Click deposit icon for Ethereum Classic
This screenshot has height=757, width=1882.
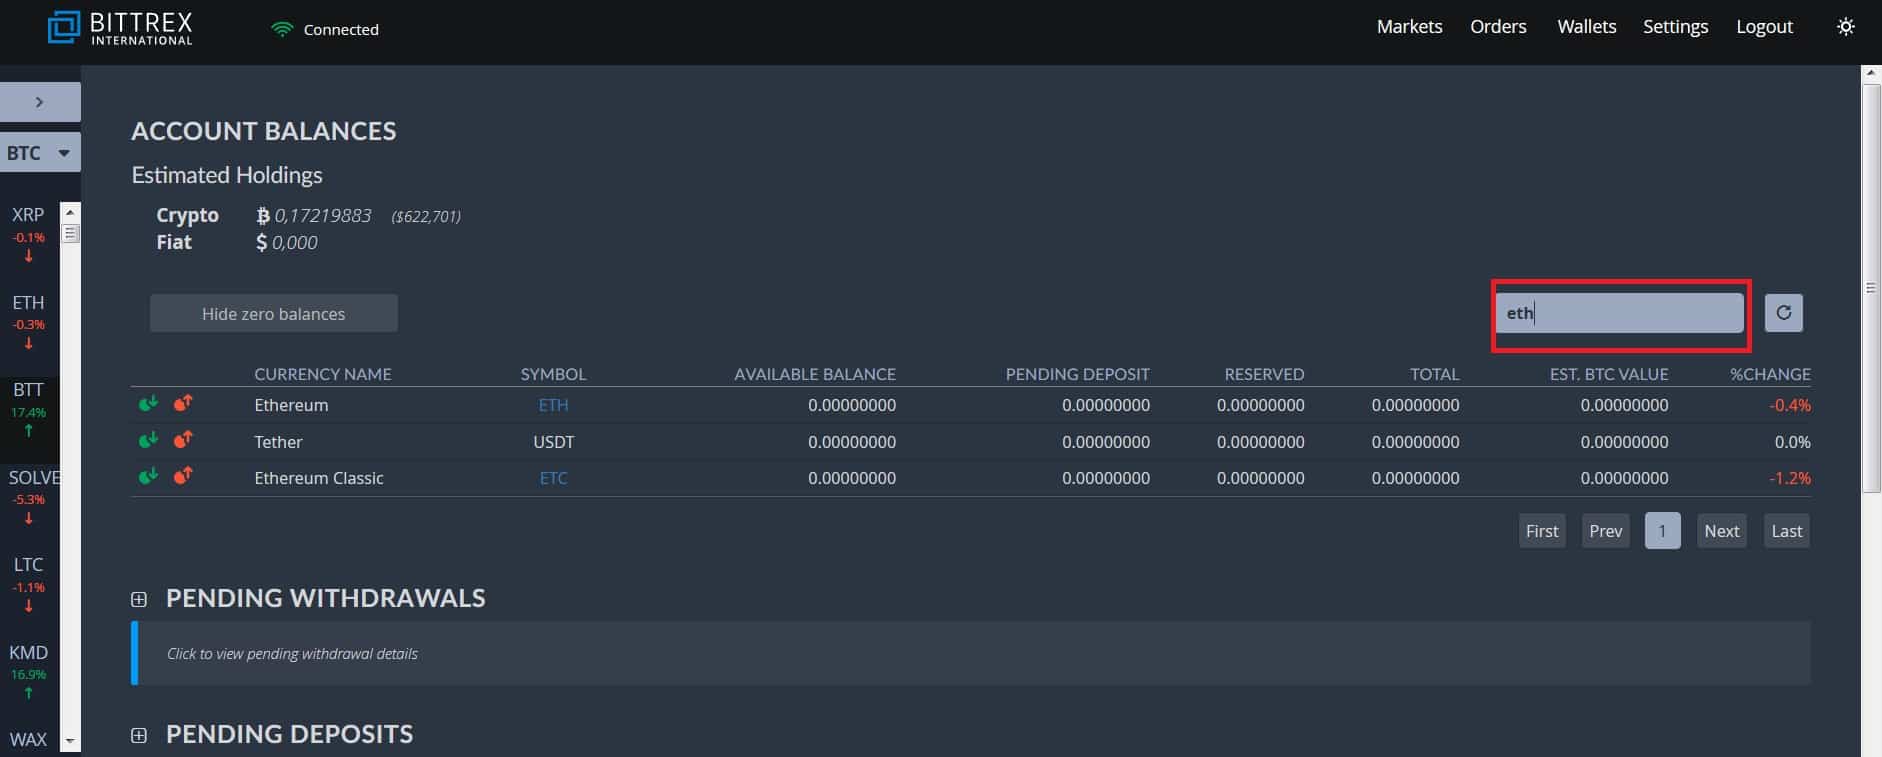[x=148, y=476]
